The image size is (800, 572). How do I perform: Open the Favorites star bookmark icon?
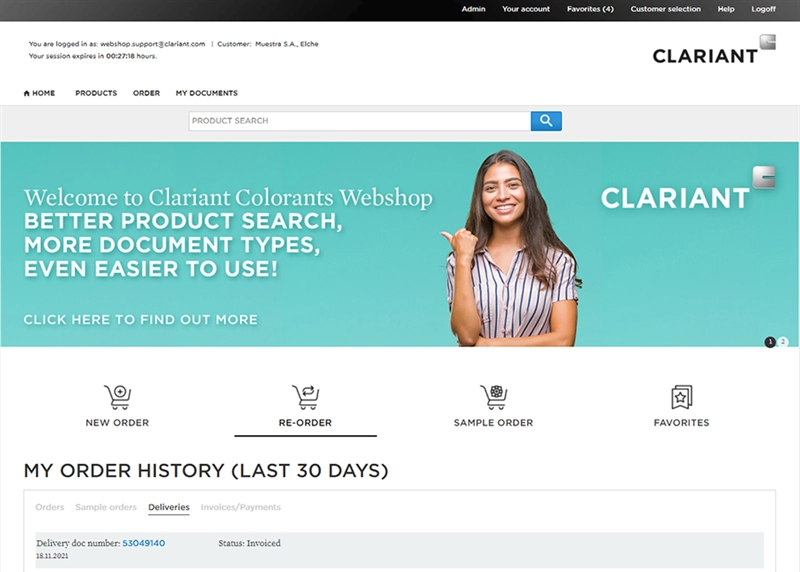(x=682, y=396)
